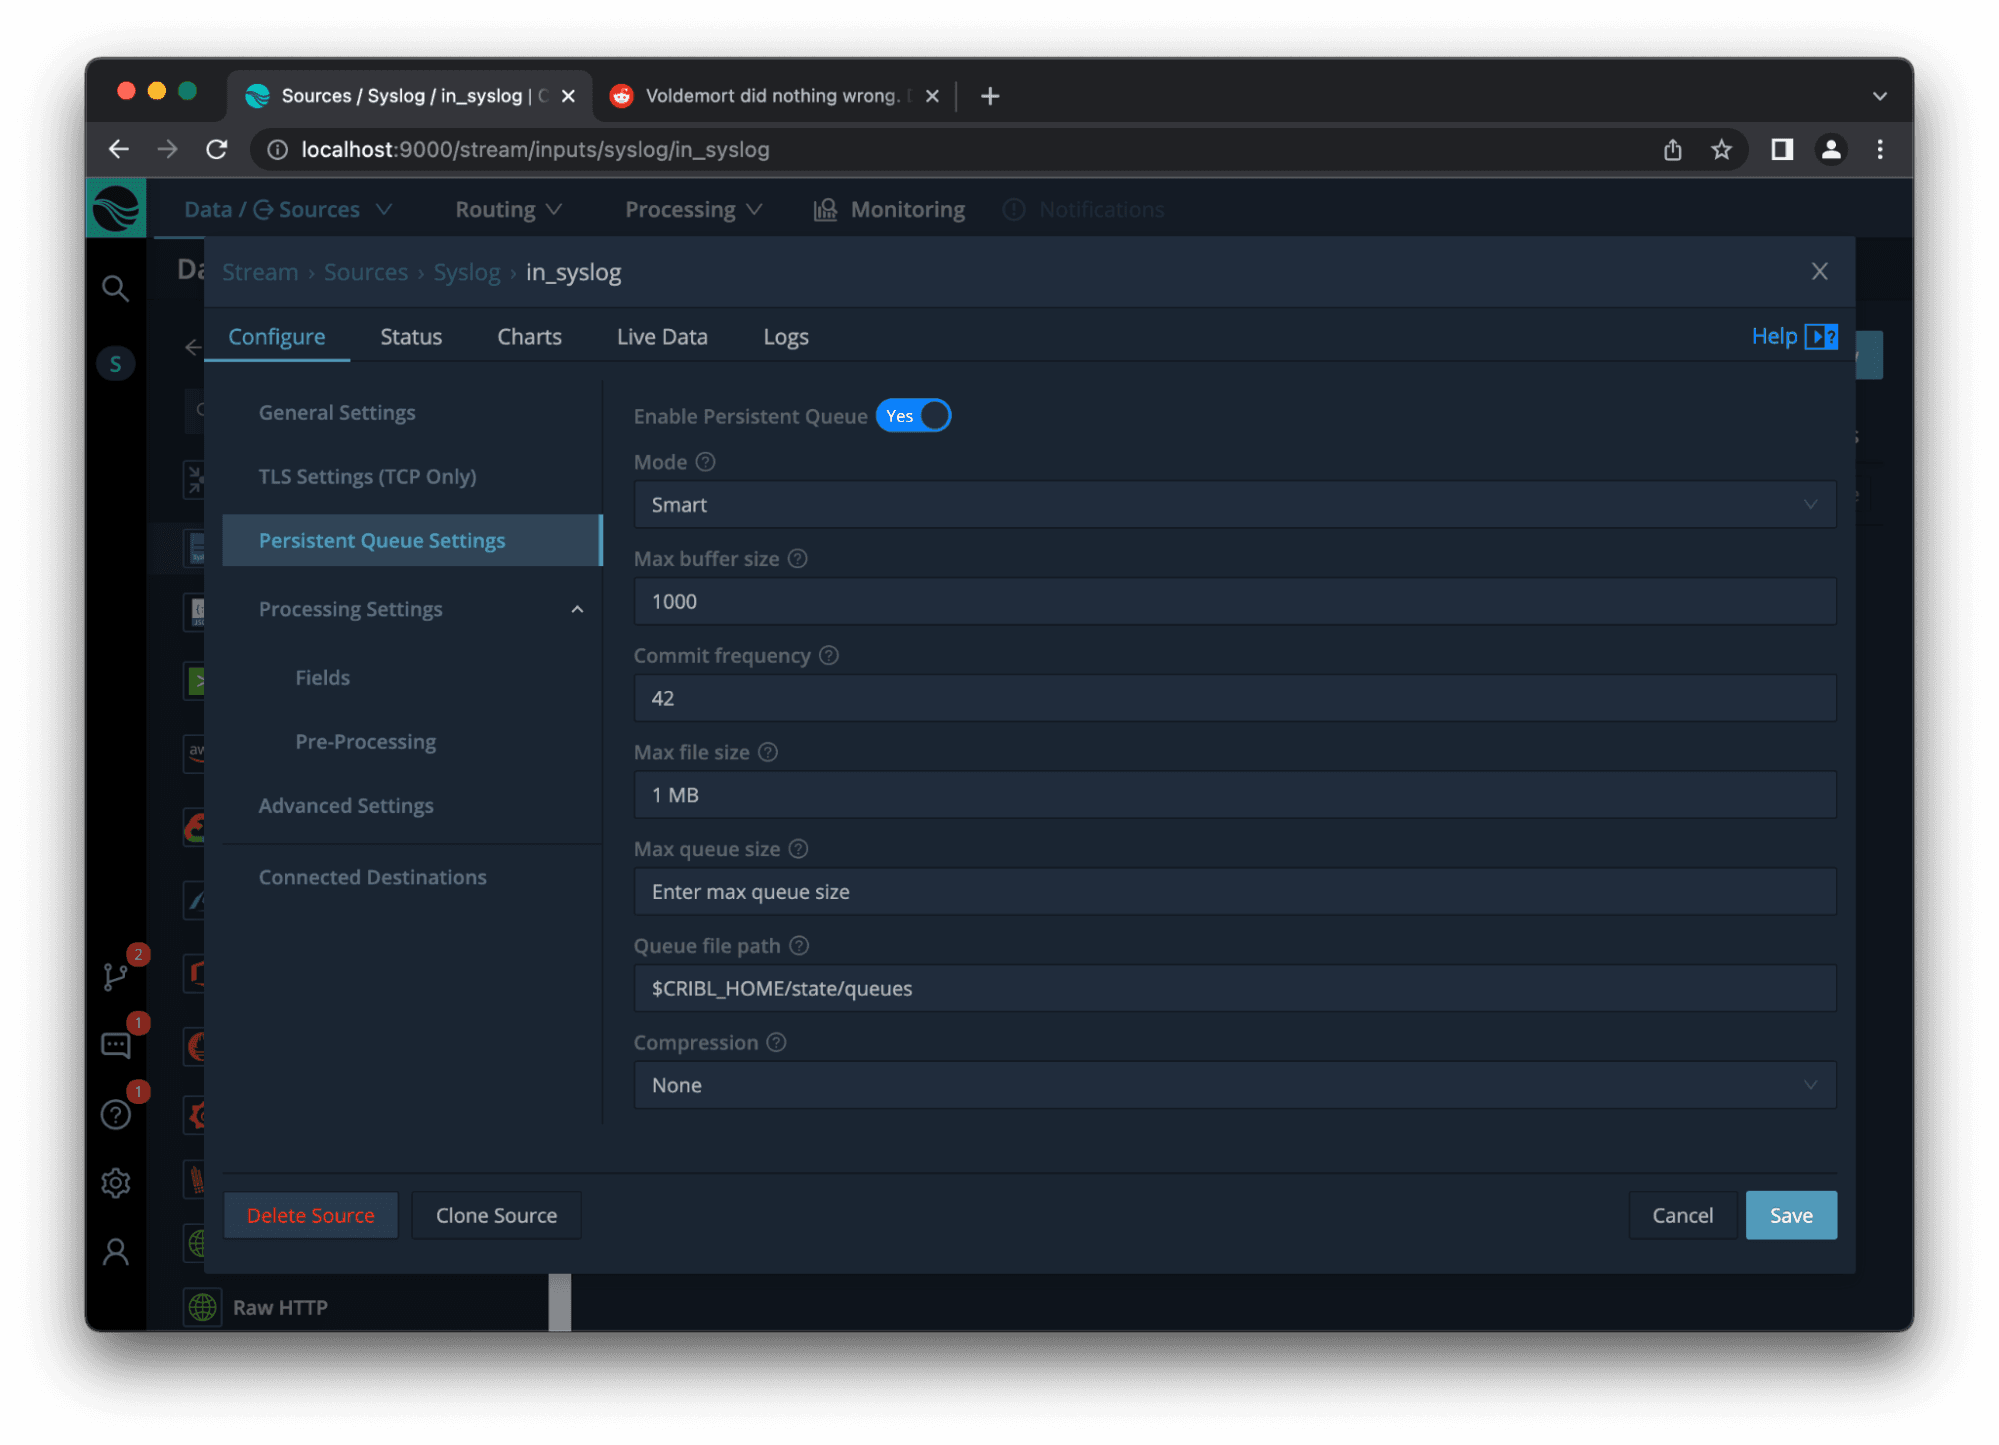1999x1445 pixels.
Task: Click the Mode help tooltip icon
Action: click(x=705, y=462)
